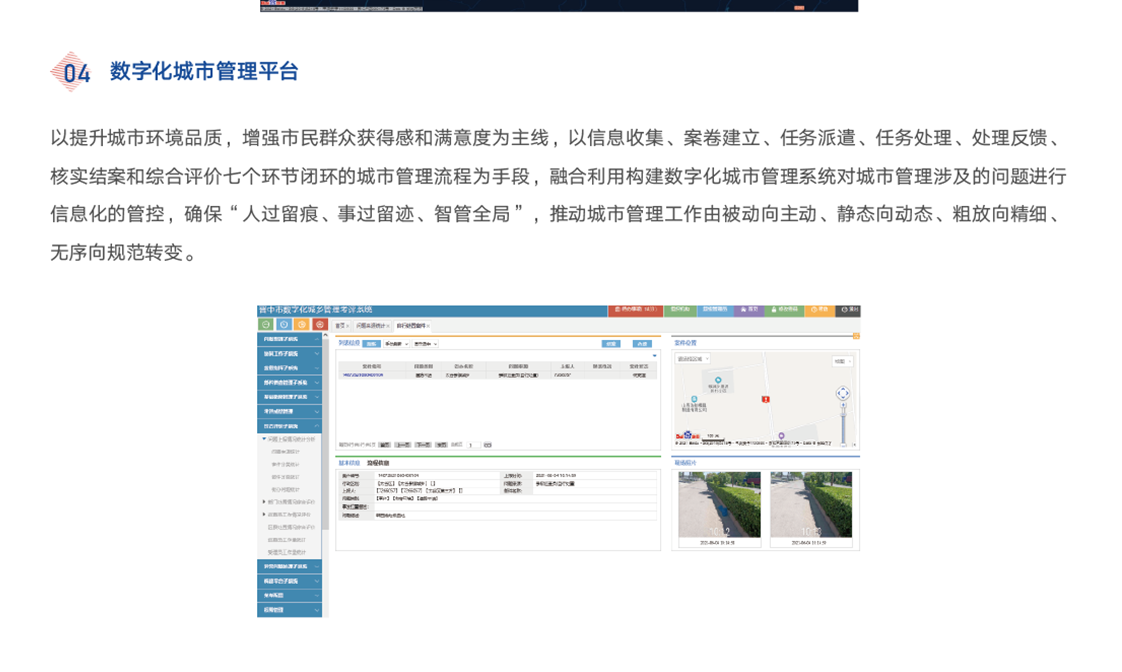Switch to the 首页 tab

pos(341,326)
